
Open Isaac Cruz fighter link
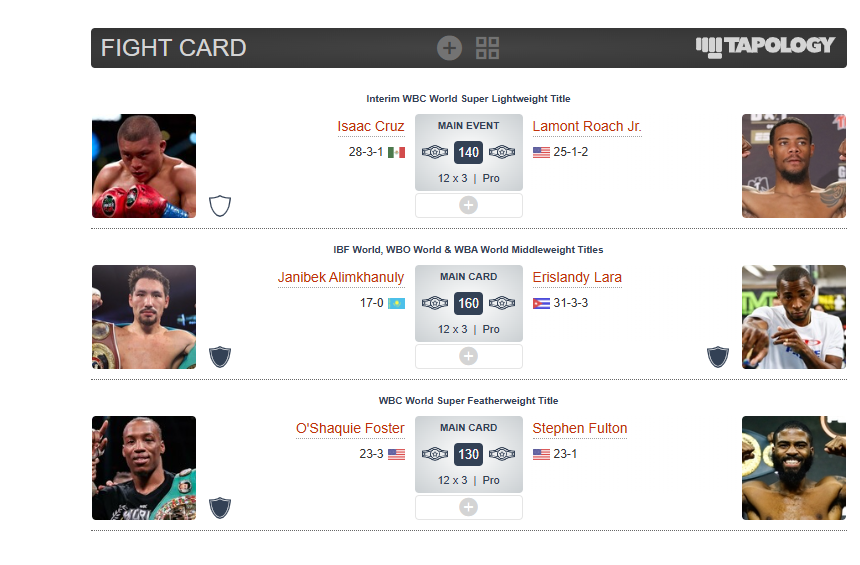tap(370, 126)
